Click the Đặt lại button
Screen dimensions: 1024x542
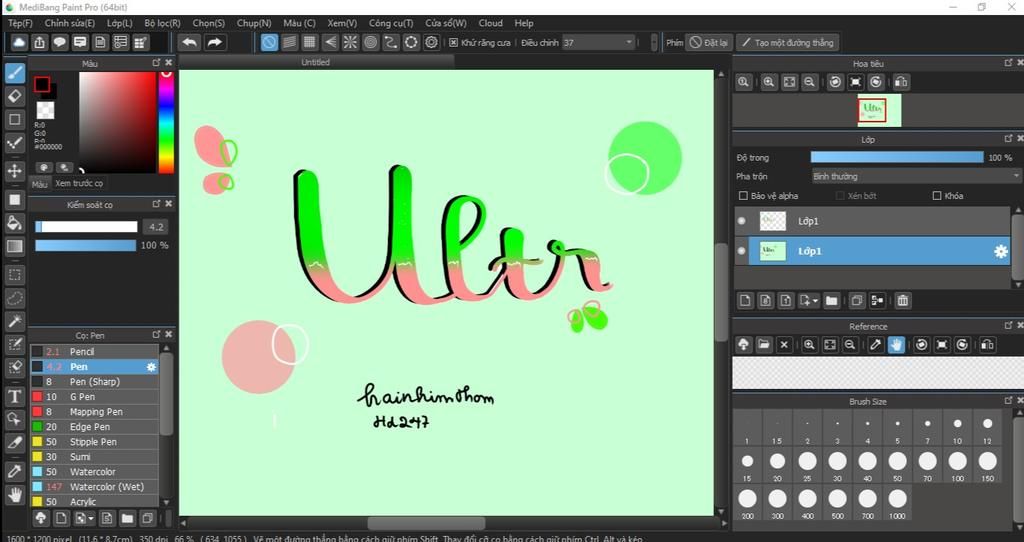(709, 42)
